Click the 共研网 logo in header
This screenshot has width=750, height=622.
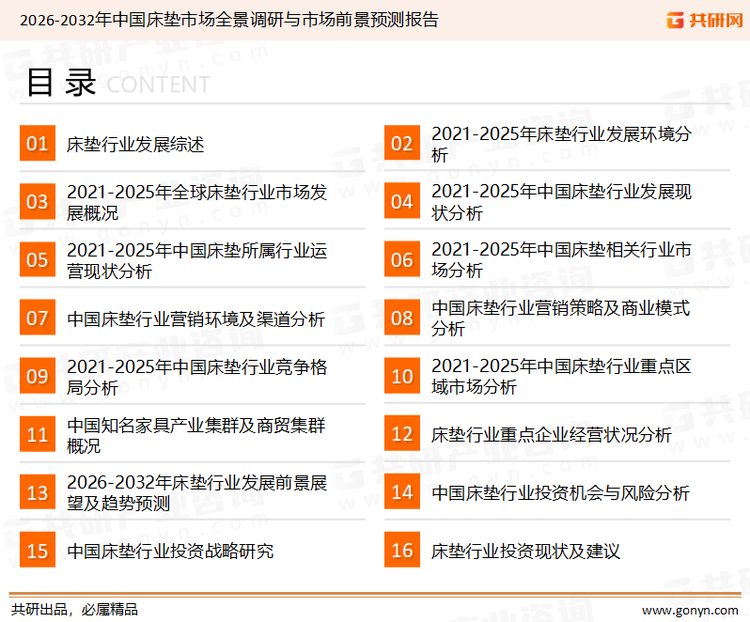[705, 20]
